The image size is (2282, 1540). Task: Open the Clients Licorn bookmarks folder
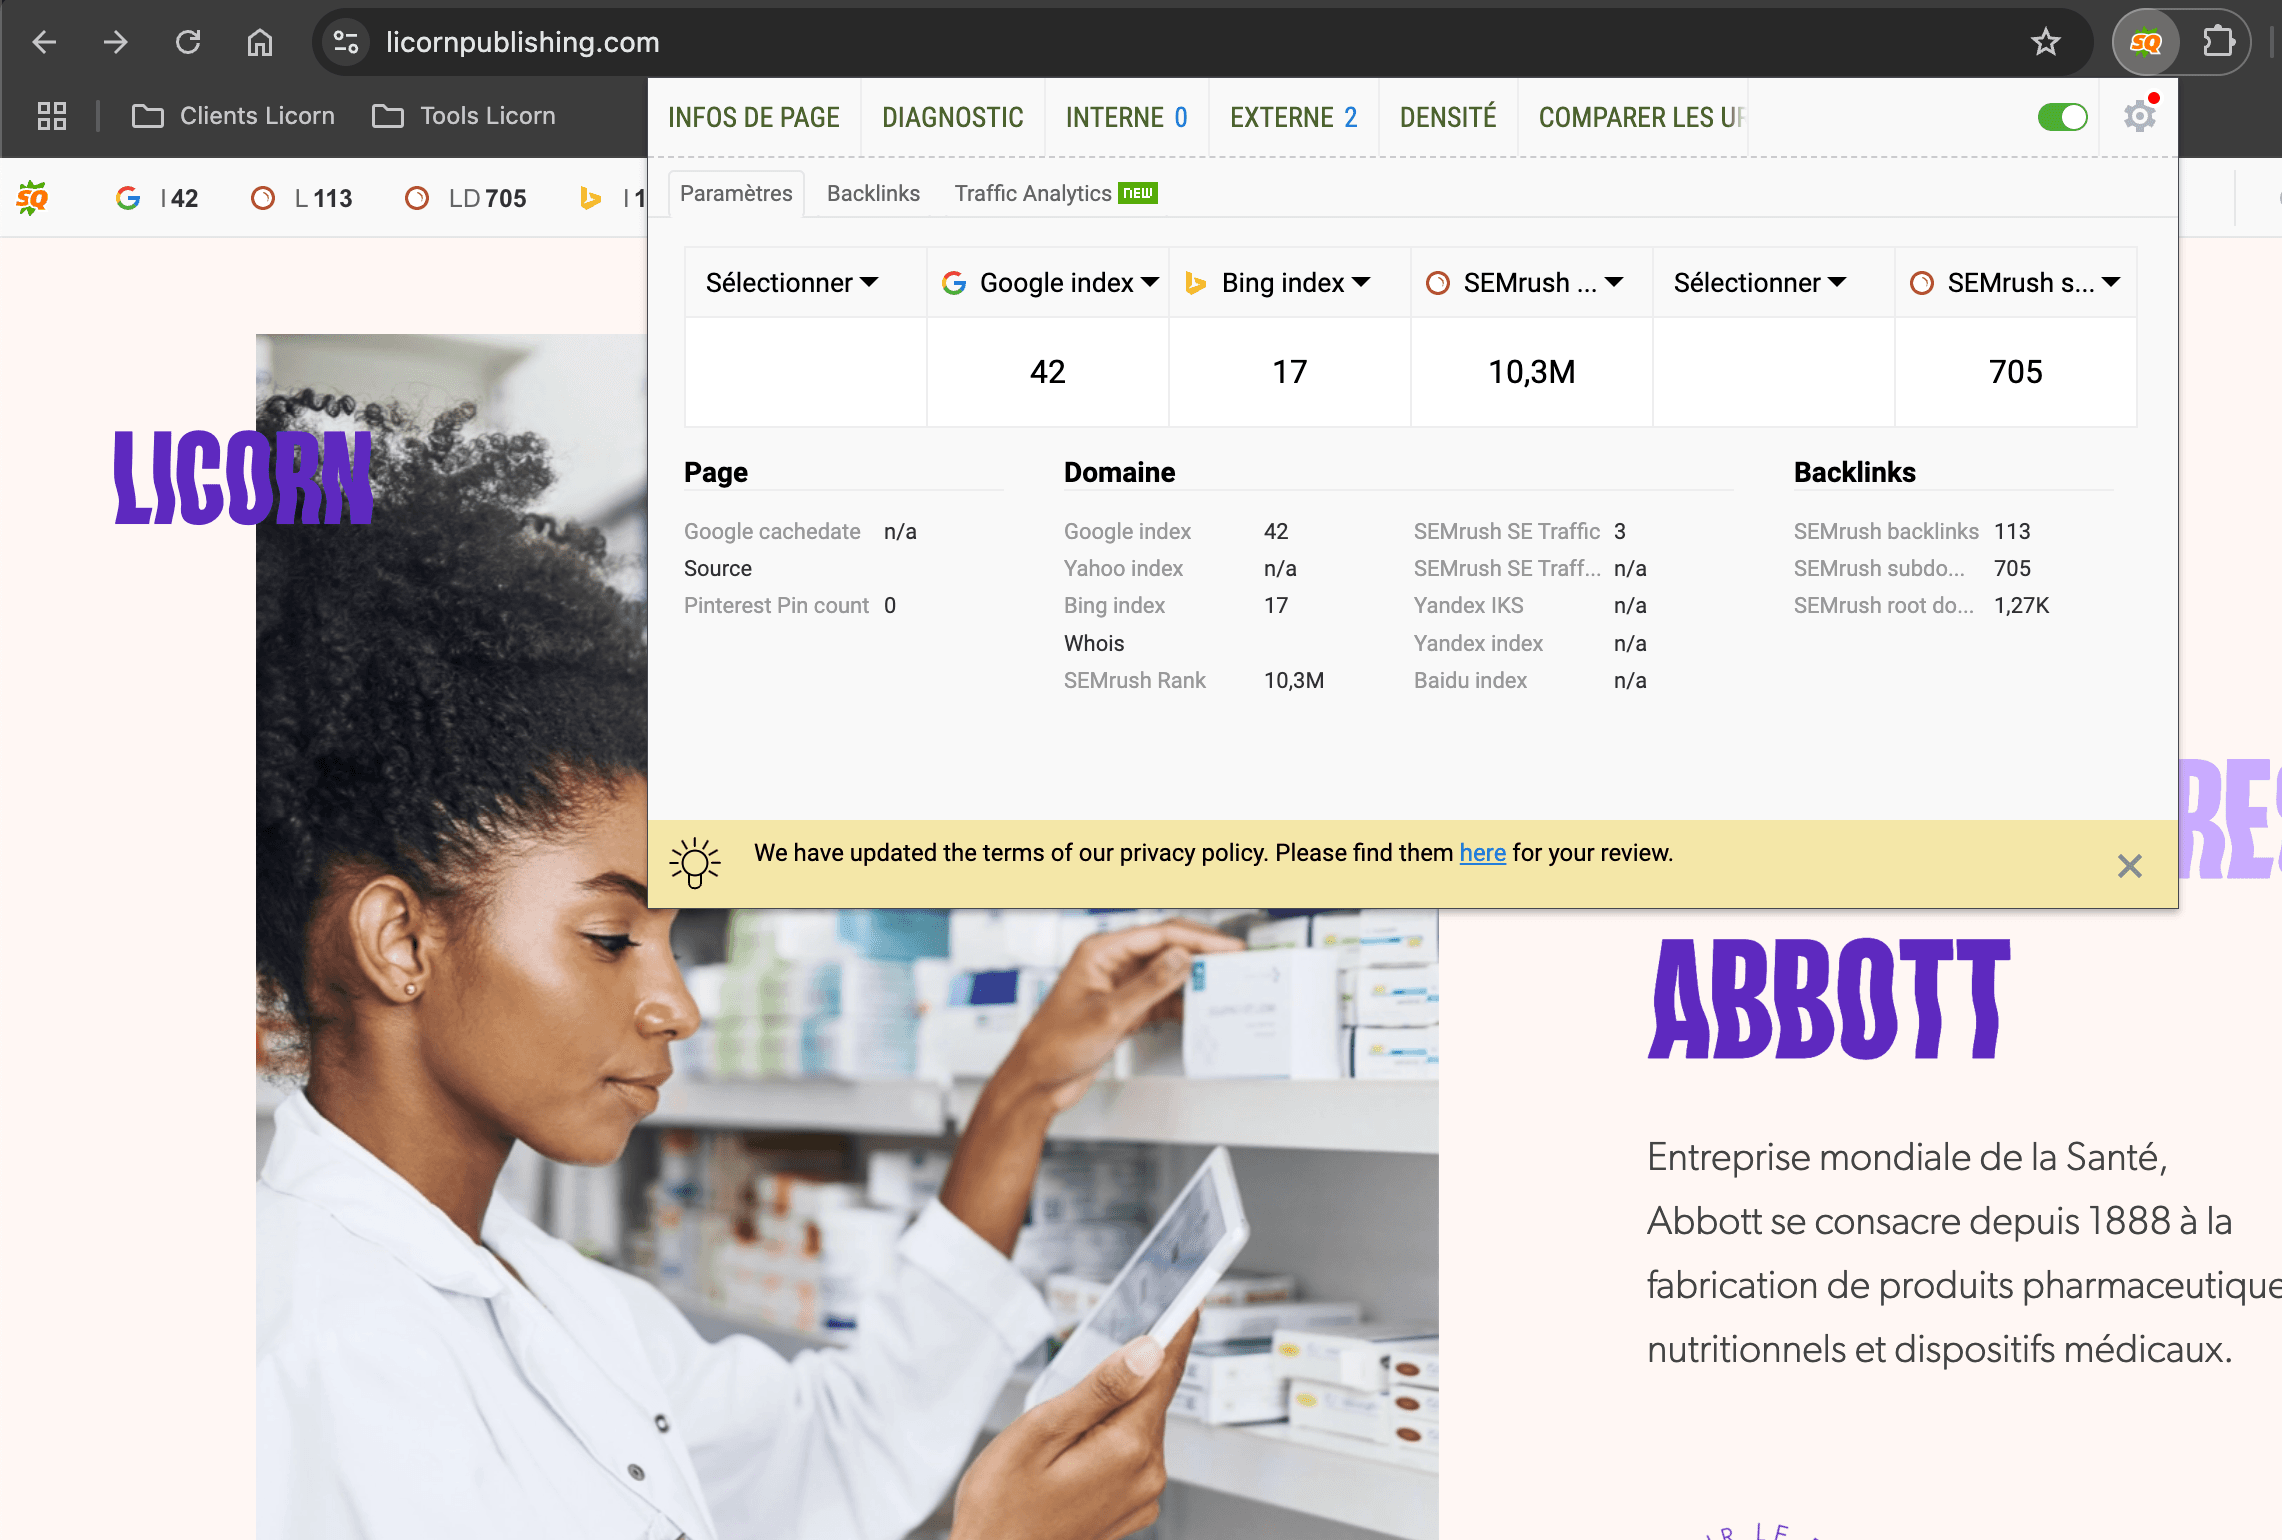(234, 116)
